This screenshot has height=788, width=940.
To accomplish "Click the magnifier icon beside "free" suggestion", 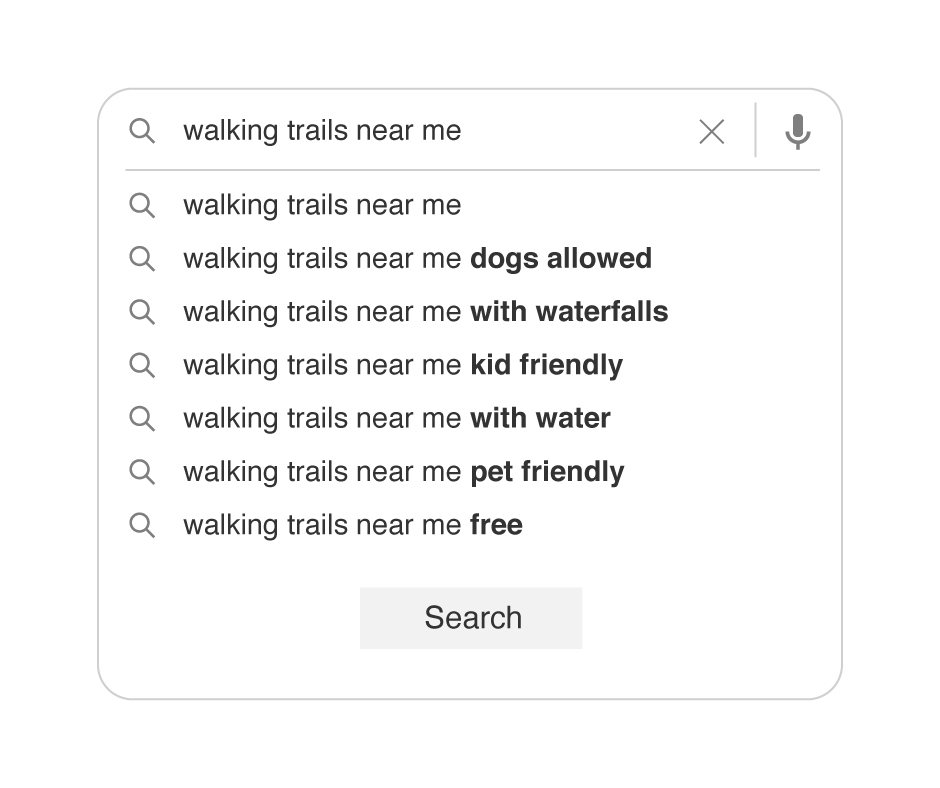I will 142,525.
